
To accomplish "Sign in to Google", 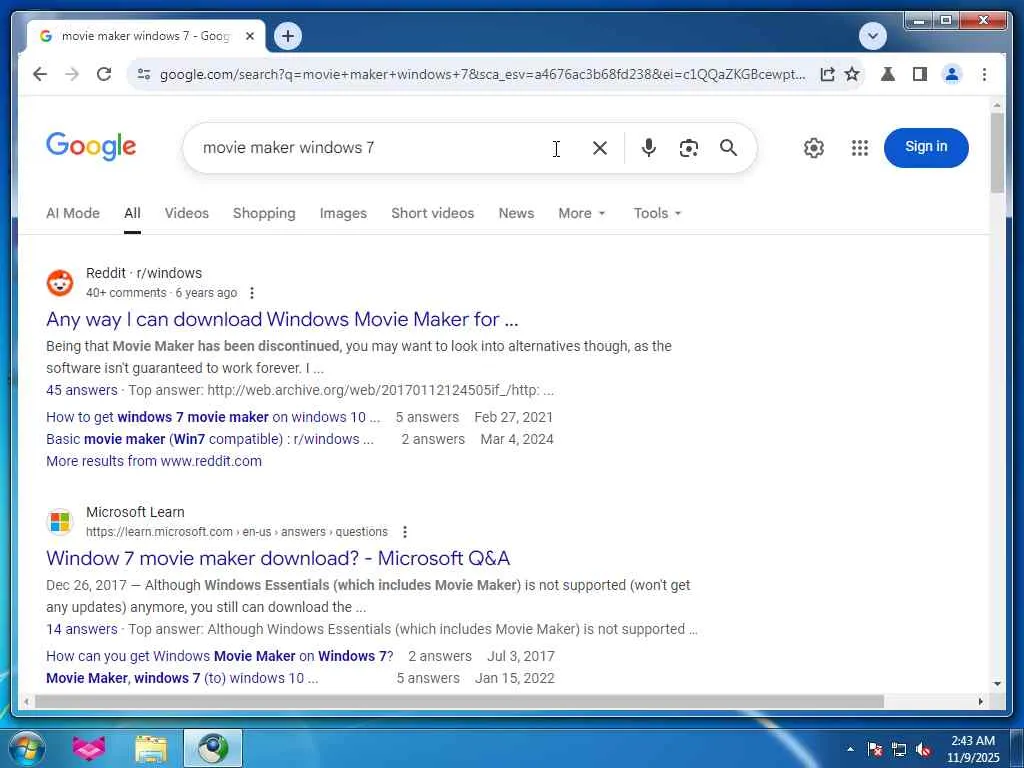I will (x=926, y=148).
